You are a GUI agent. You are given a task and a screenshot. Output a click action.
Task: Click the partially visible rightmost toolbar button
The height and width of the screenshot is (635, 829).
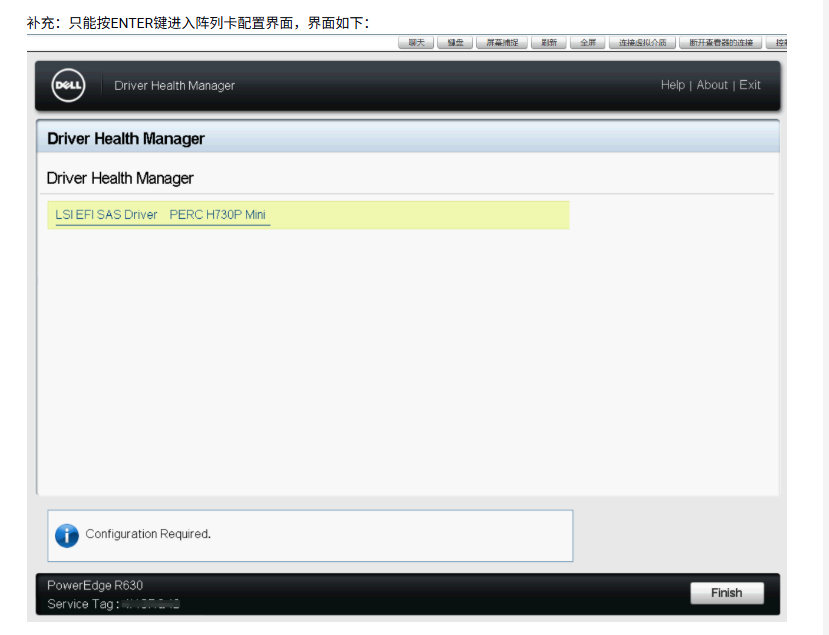click(778, 43)
